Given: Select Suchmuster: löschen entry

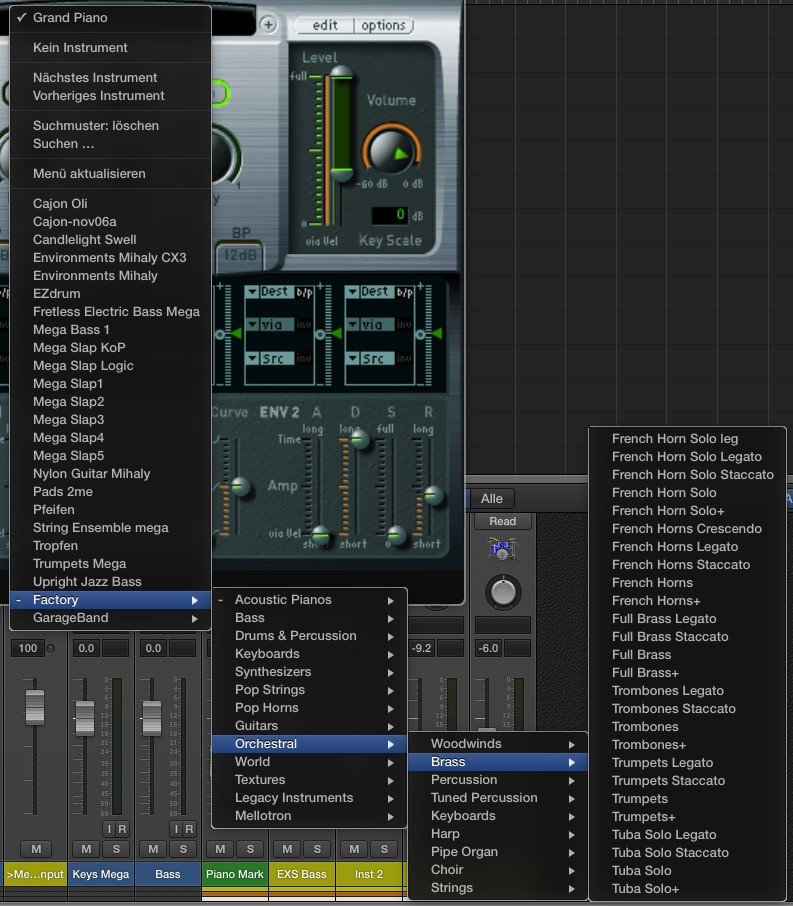Looking at the screenshot, I should click(x=110, y=125).
